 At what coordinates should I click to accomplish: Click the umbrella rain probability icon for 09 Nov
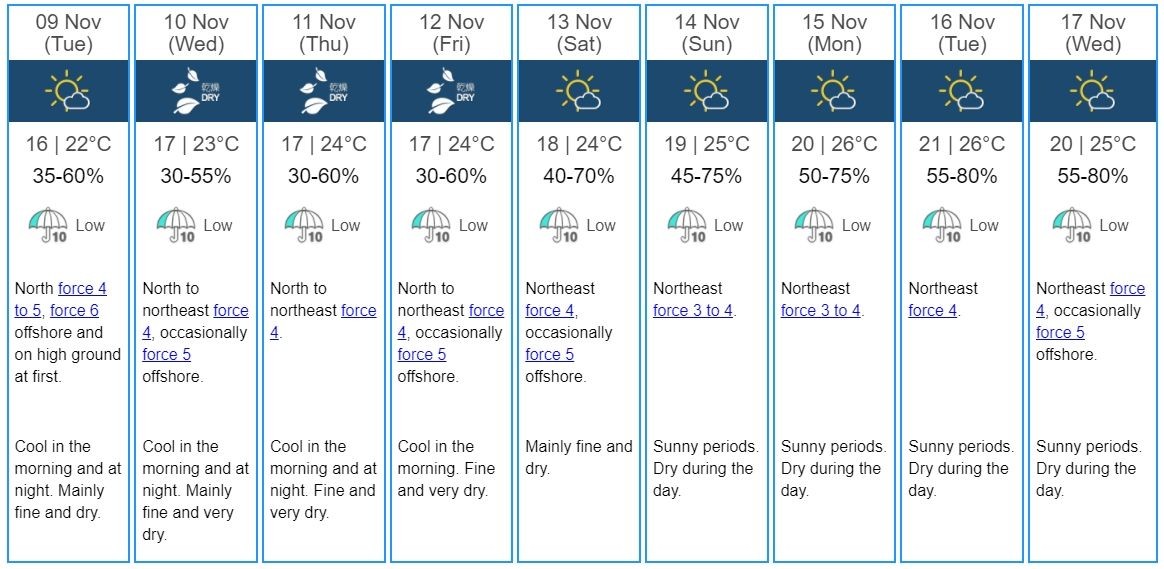click(x=48, y=225)
